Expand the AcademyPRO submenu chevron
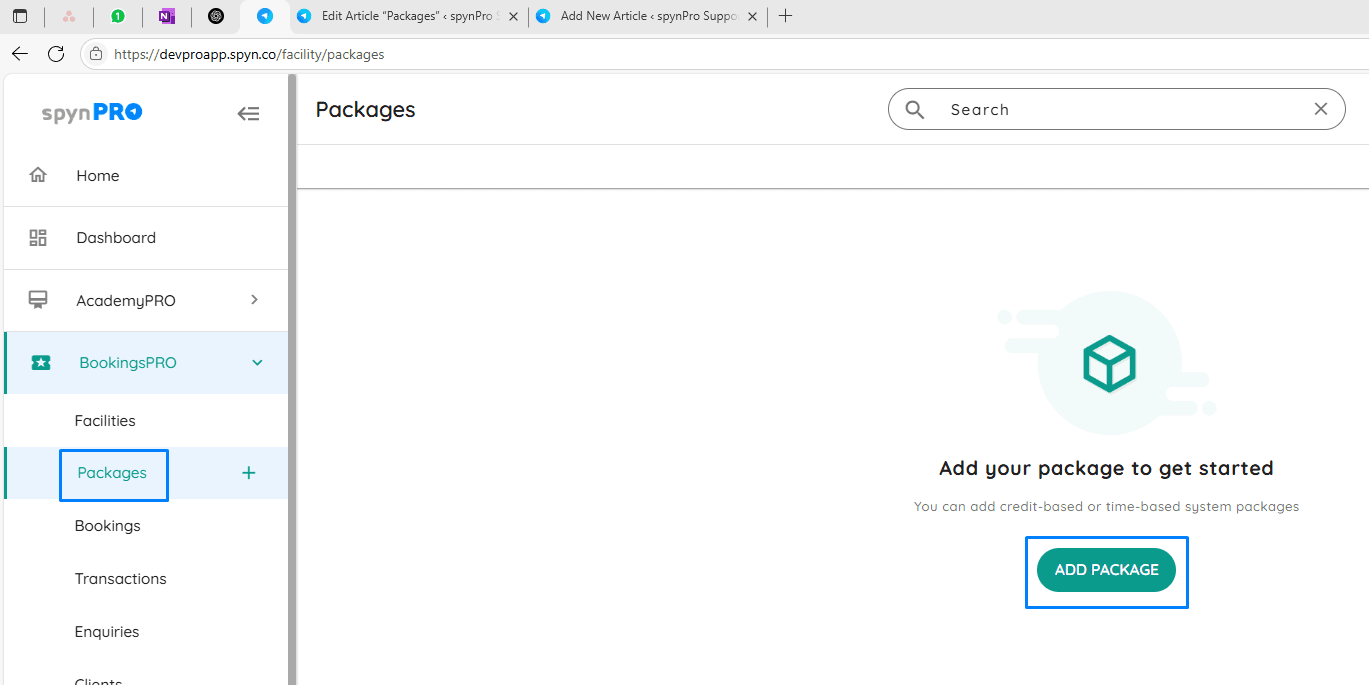The image size is (1369, 685). click(x=254, y=300)
